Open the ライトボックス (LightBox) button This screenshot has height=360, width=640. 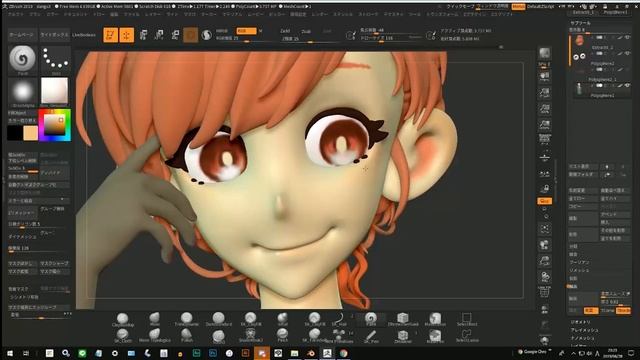tap(54, 35)
